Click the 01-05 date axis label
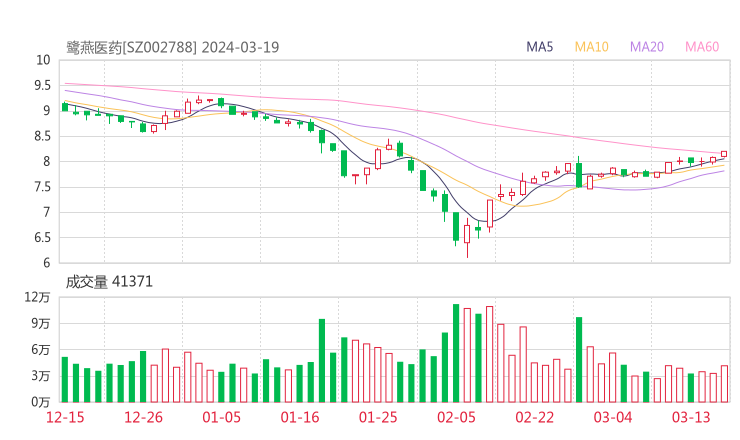Image resolution: width=740 pixels, height=440 pixels. point(221,417)
